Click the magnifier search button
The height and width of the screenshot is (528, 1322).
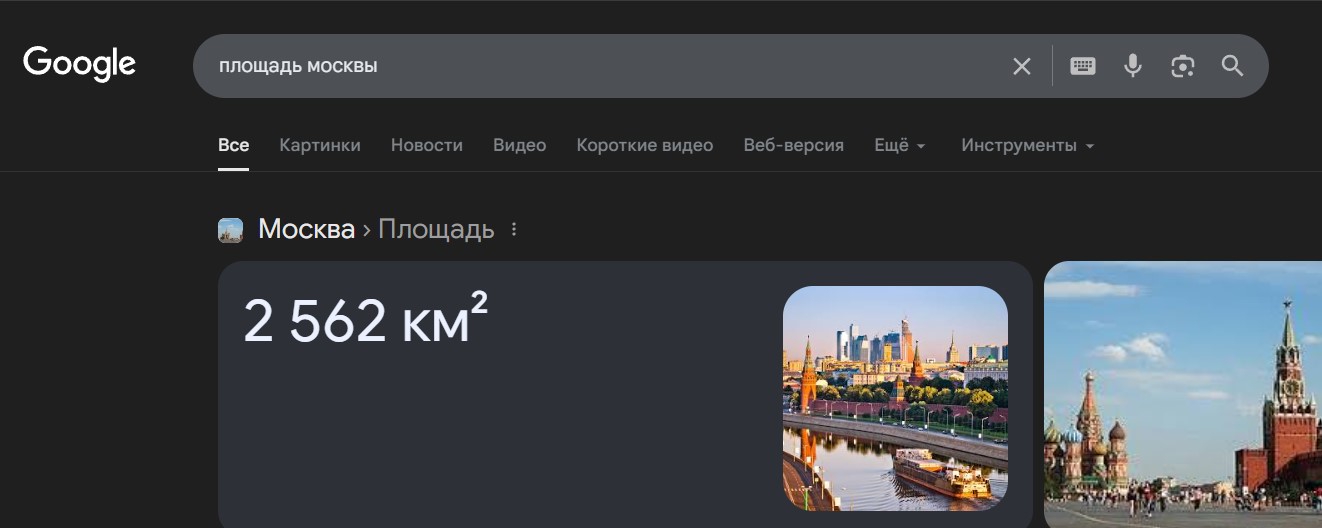pyautogui.click(x=1232, y=66)
